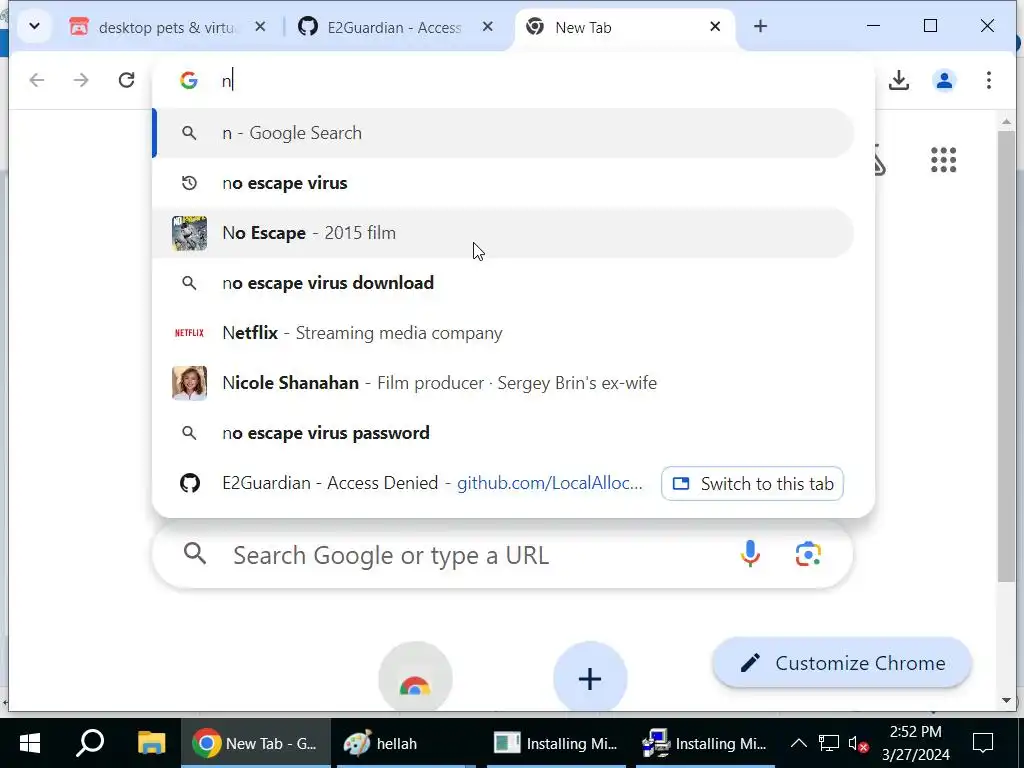Click Nicole Shanahan photo thumbnail

[x=189, y=383]
